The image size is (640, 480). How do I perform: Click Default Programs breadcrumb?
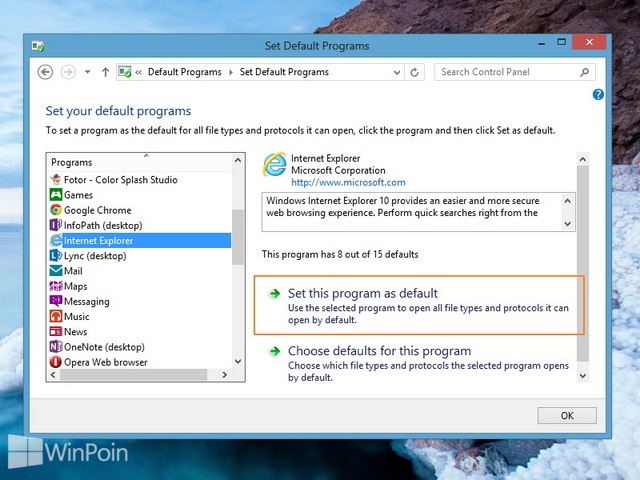pos(184,72)
